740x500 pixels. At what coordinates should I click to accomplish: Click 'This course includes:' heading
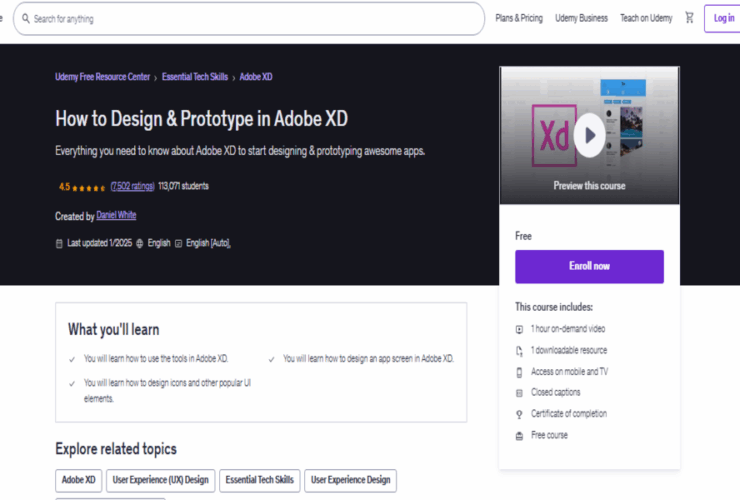tap(554, 307)
